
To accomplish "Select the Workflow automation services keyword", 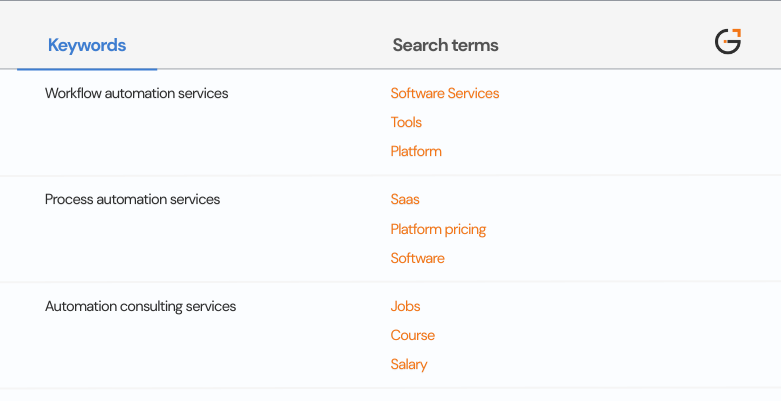I will tap(137, 93).
